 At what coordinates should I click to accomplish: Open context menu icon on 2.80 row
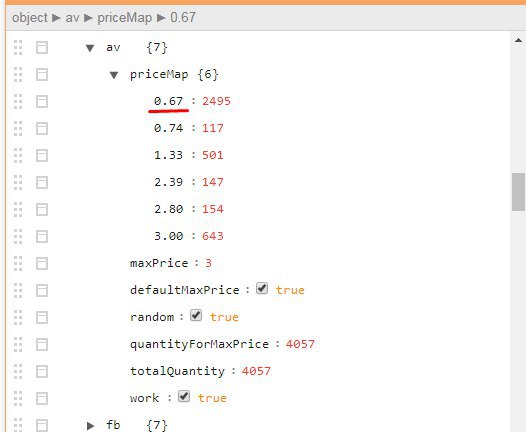tap(42, 210)
